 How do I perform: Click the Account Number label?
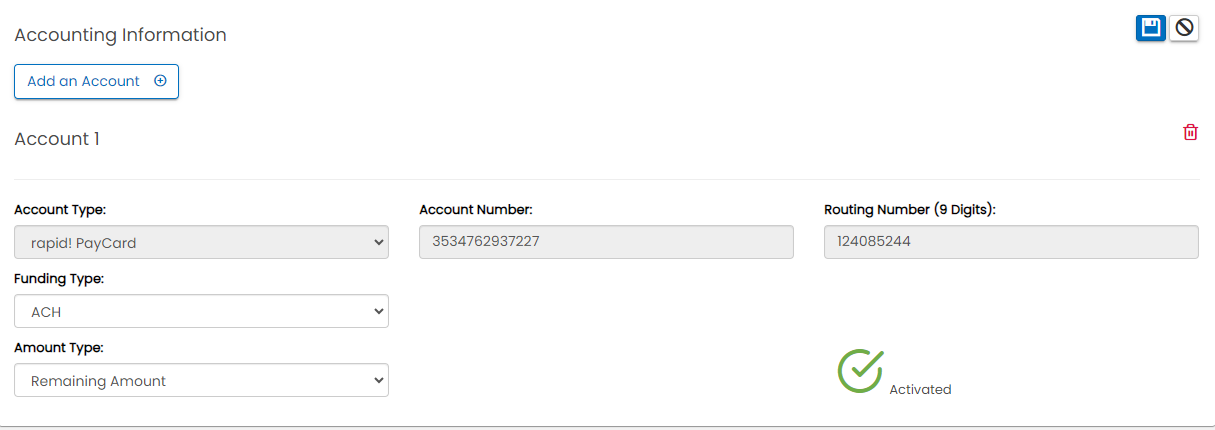click(x=475, y=210)
